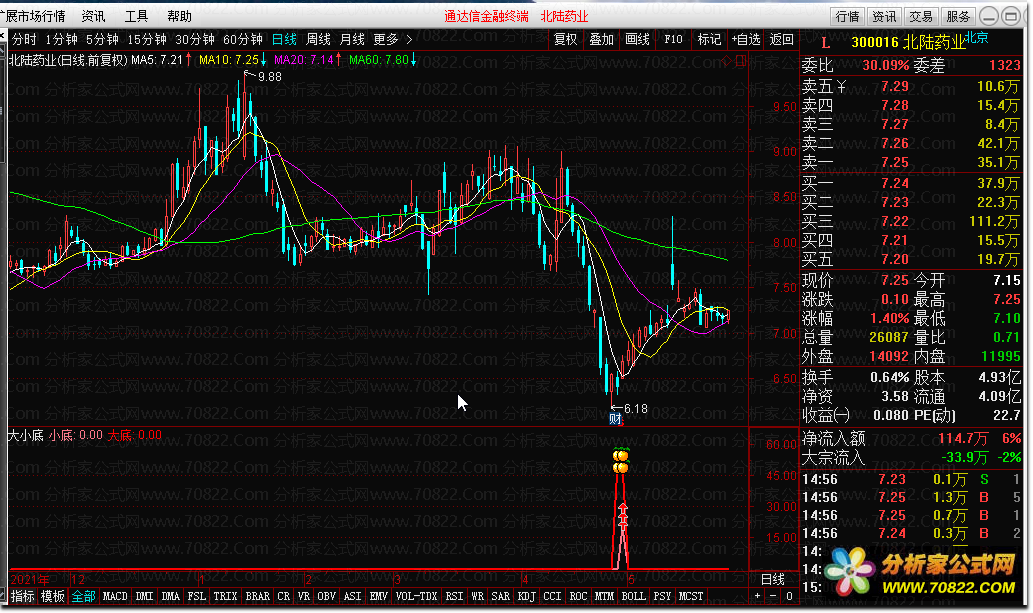This screenshot has width=1033, height=613.
Task: Click the minus zoom-out button at chart bottom
Action: tap(773, 596)
